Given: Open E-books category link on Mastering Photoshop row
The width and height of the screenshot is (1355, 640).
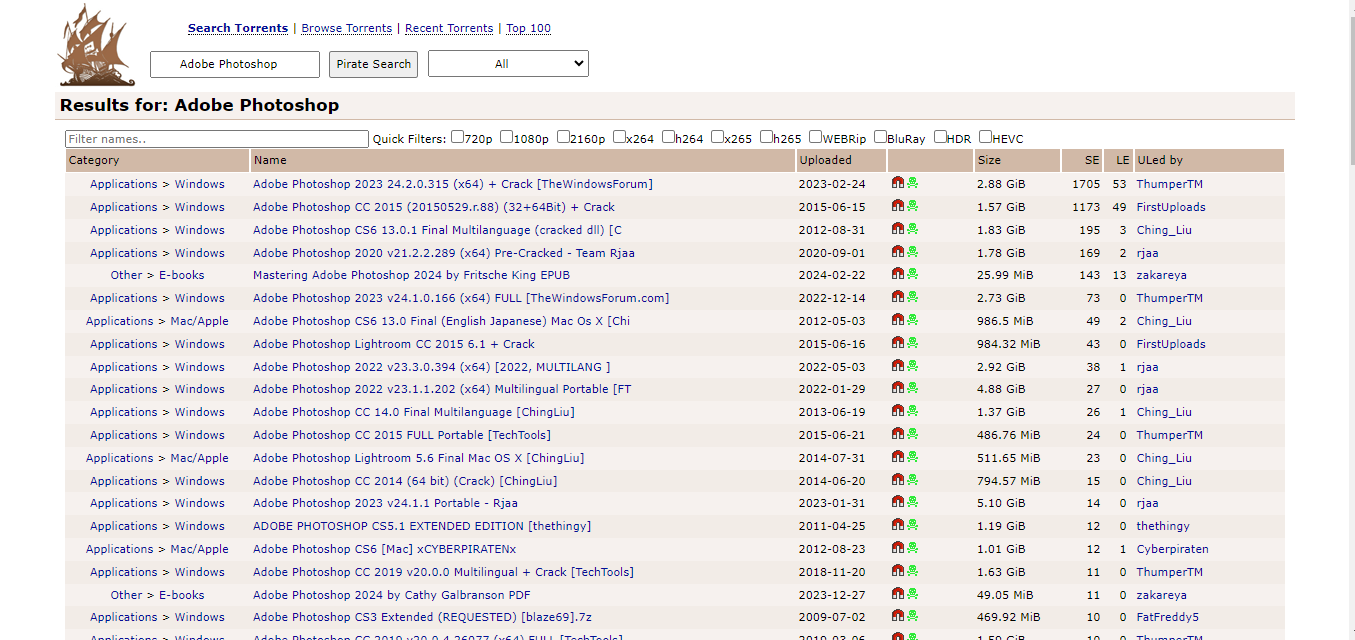Looking at the screenshot, I should pos(181,275).
